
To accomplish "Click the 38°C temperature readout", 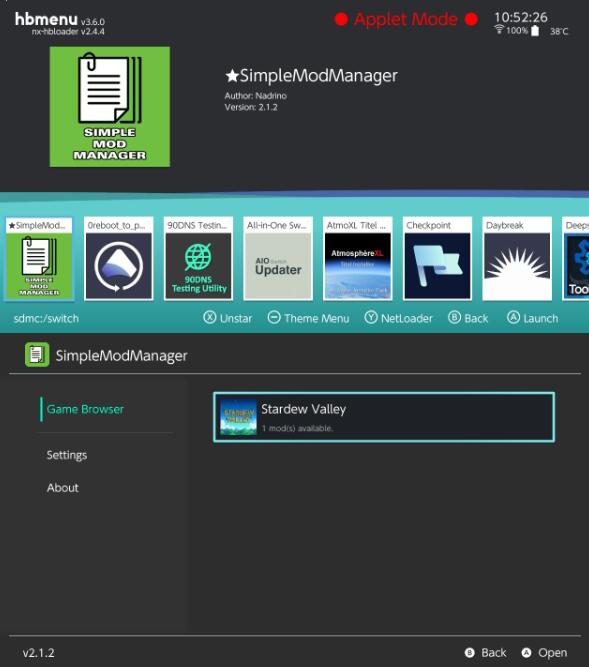I will pos(559,31).
